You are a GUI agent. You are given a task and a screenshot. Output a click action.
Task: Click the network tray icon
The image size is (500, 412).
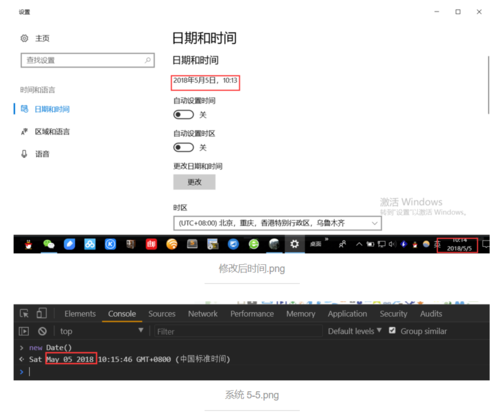pyautogui.click(x=382, y=244)
